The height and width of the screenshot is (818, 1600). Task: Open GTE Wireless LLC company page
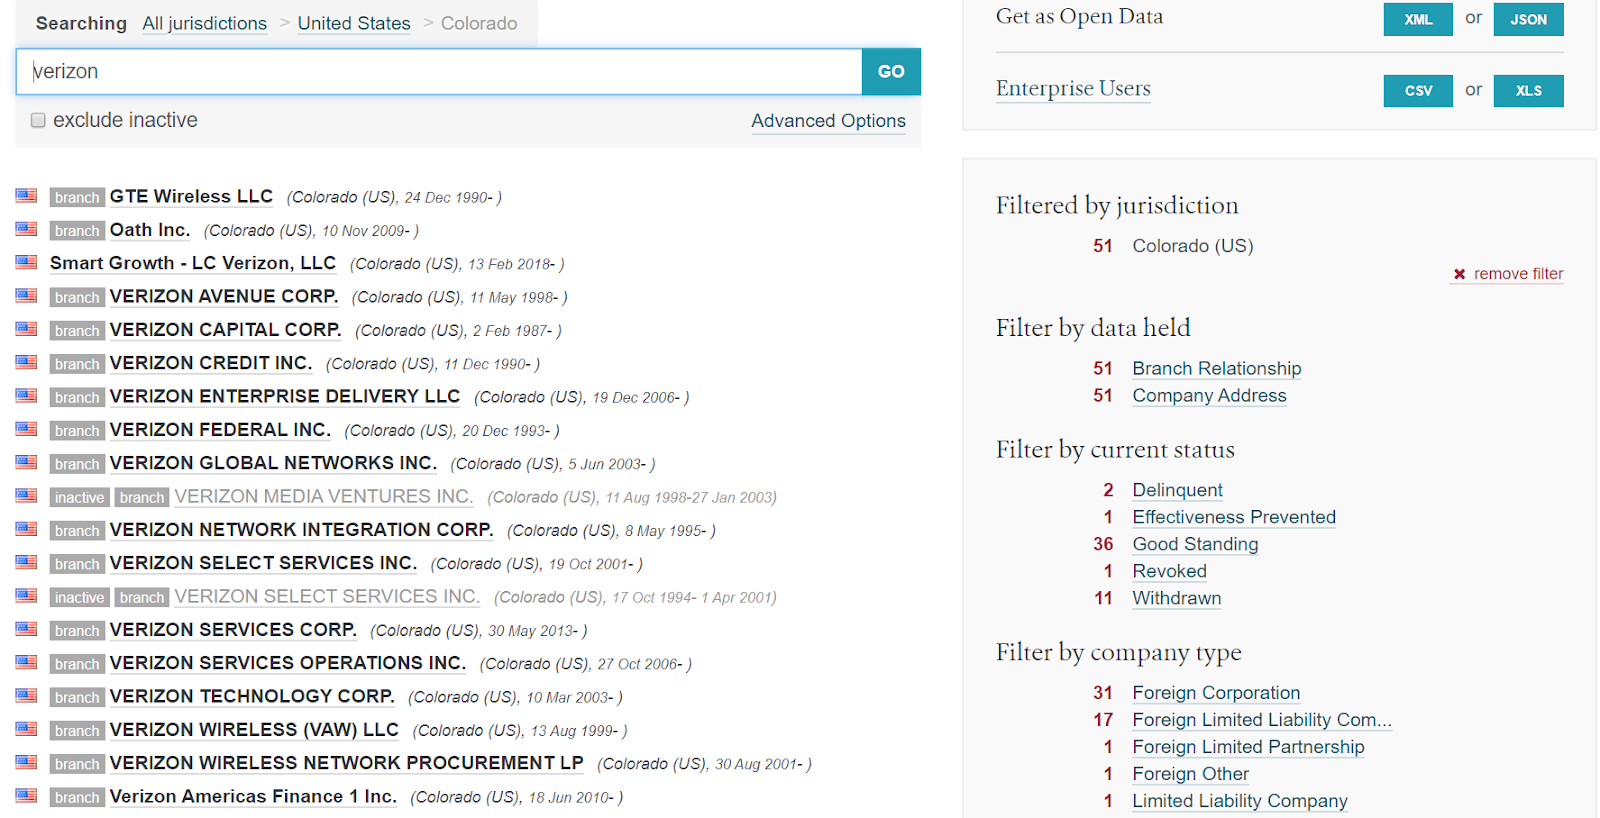click(191, 197)
